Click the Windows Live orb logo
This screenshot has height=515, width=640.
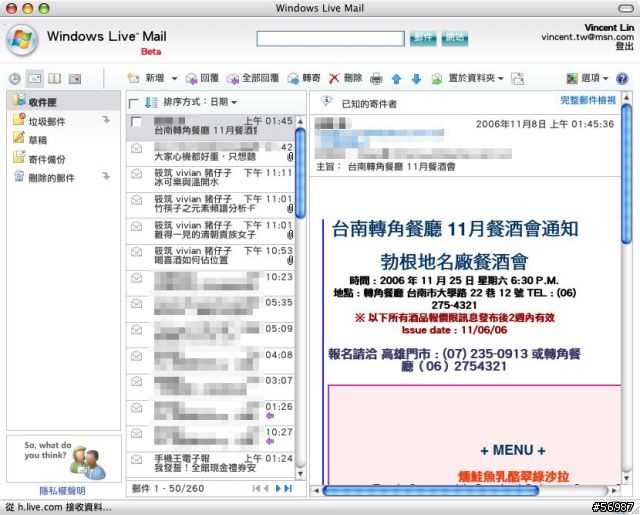coord(22,40)
